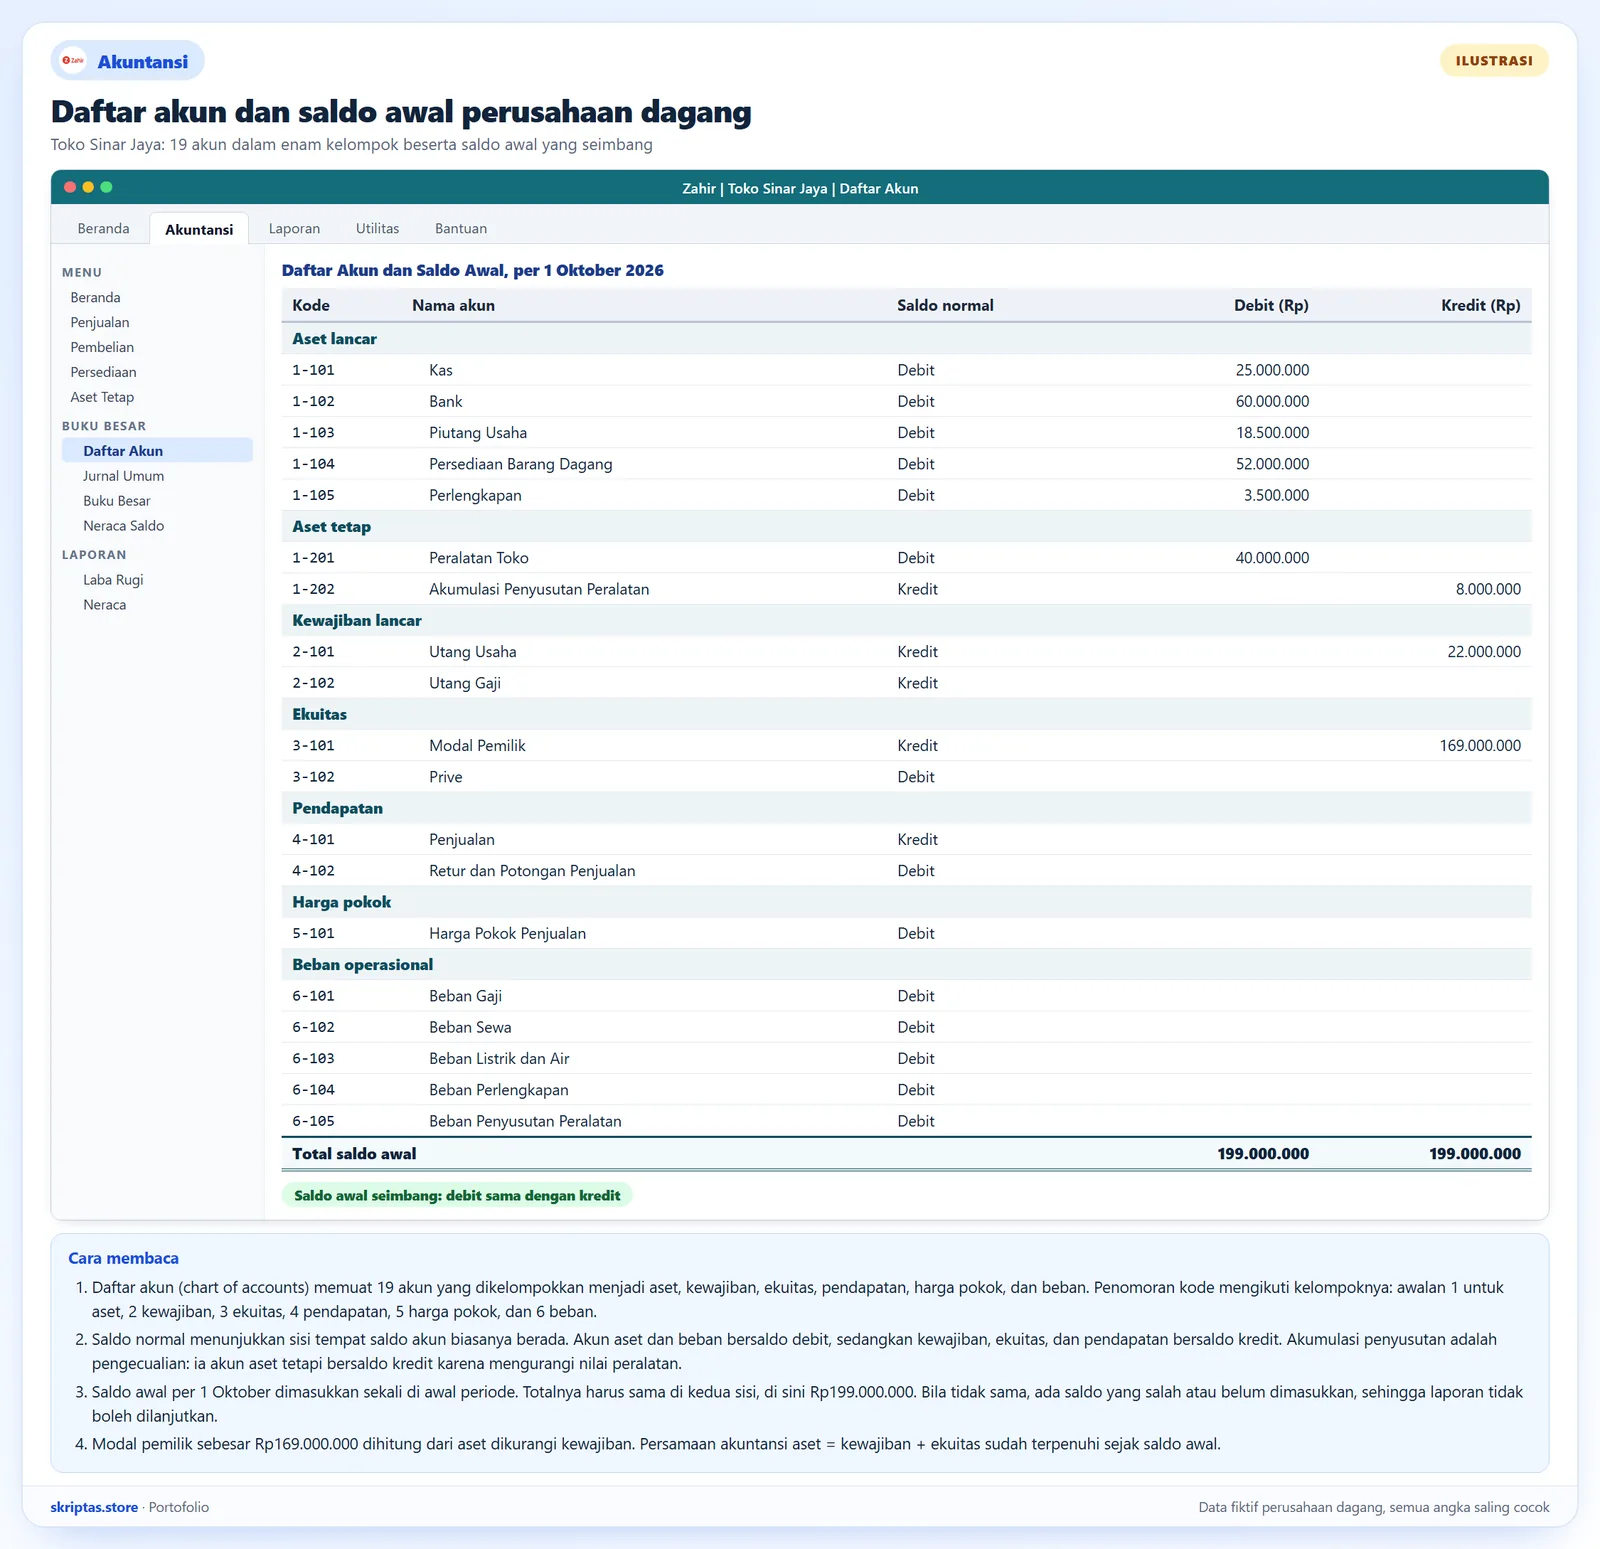Click the Zahir logo icon beside Akuntansi
The height and width of the screenshot is (1549, 1600).
[73, 61]
